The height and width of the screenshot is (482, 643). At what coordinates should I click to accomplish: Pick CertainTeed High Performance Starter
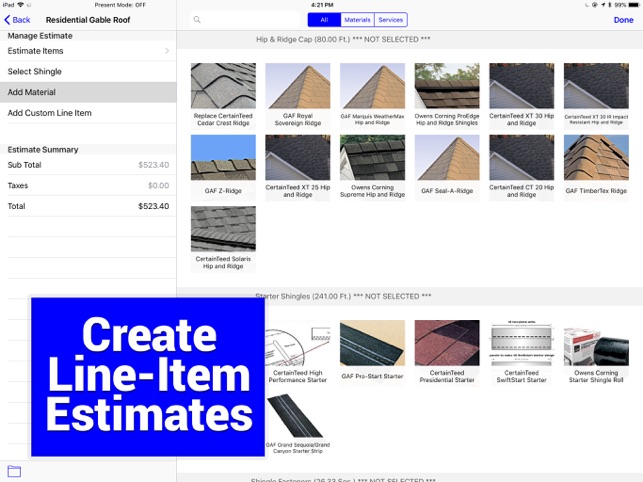click(x=298, y=353)
